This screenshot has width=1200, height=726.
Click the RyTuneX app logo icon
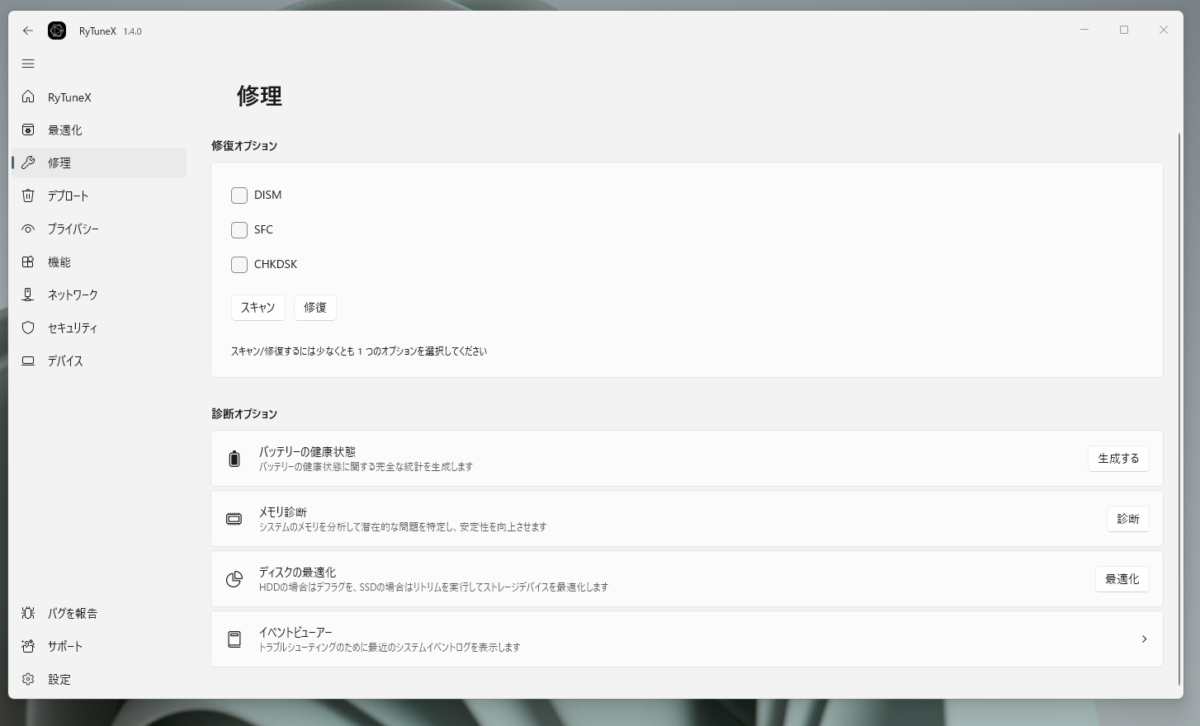57,30
